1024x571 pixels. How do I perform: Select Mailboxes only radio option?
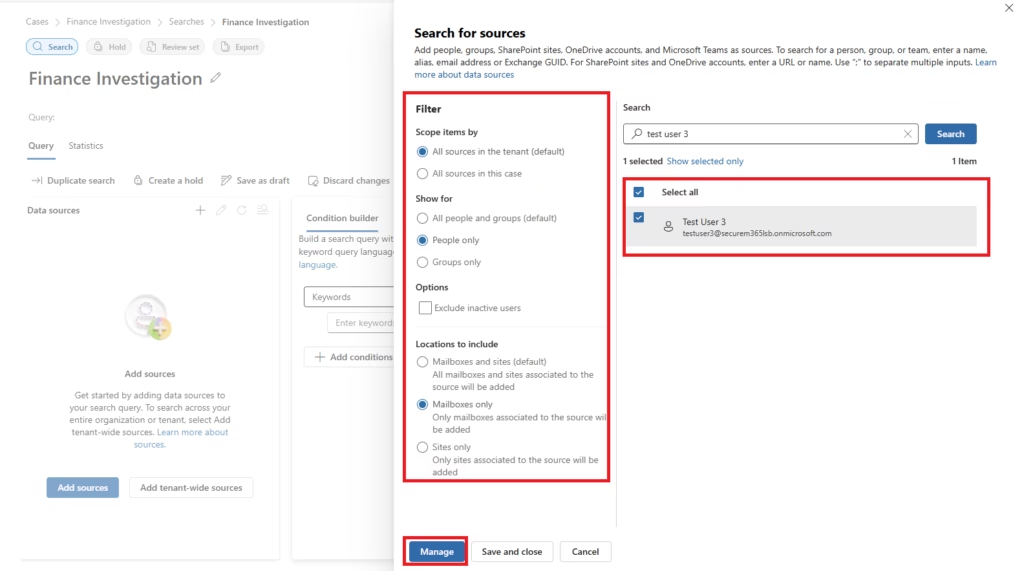(x=423, y=404)
